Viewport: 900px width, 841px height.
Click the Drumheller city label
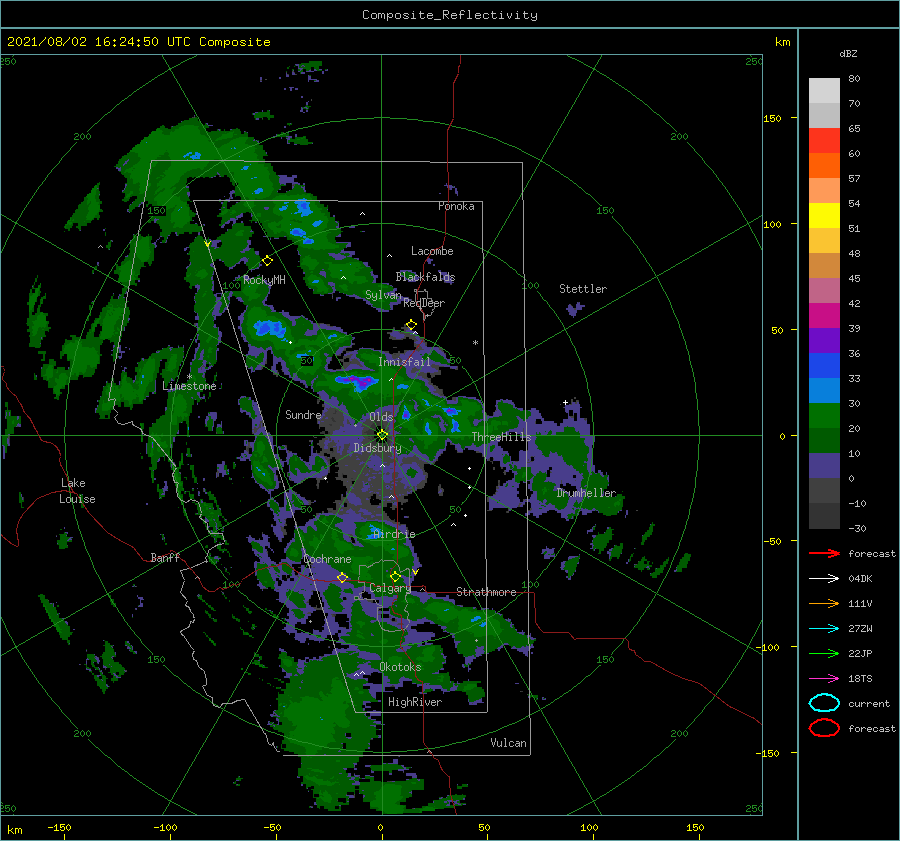point(586,493)
